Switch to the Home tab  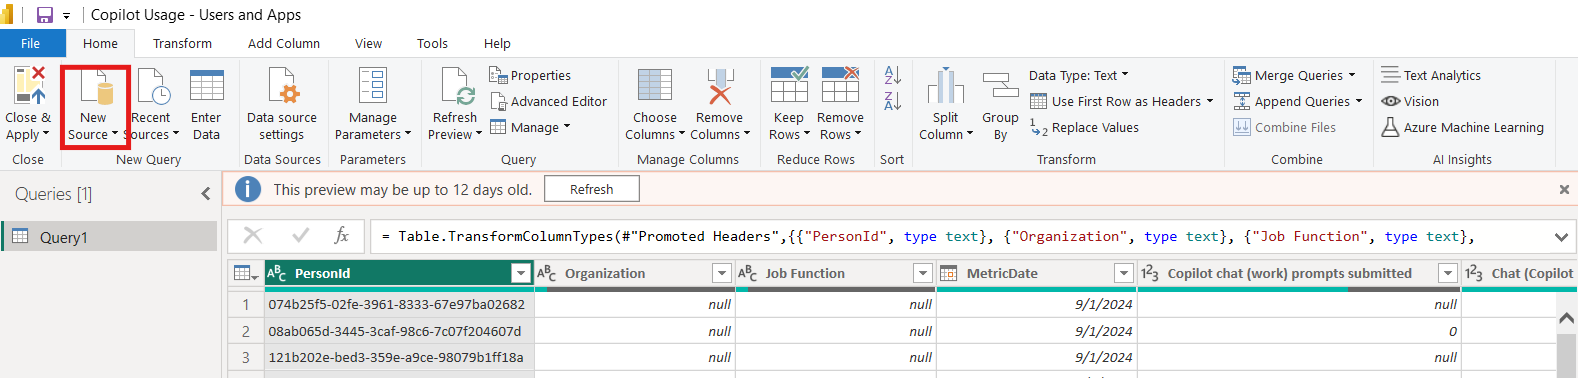pos(100,43)
